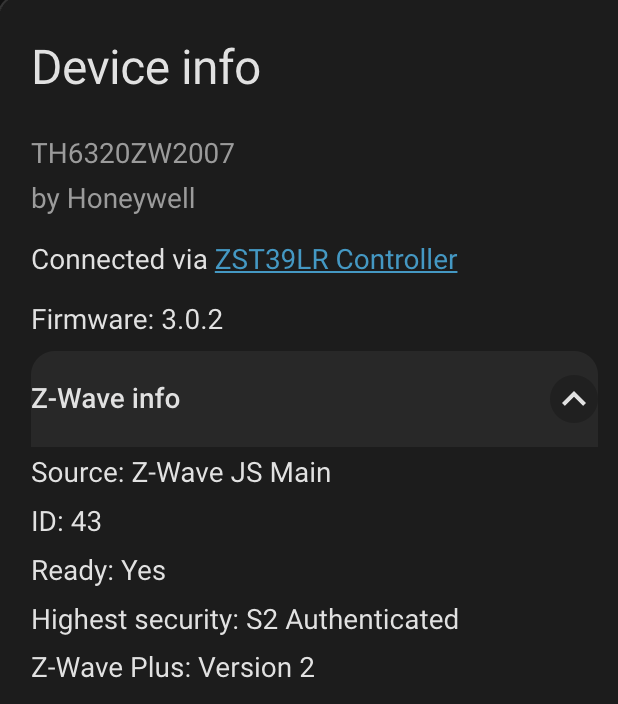Viewport: 618px width, 704px height.
Task: Click the manufacturer name Honeywell
Action: tap(131, 199)
